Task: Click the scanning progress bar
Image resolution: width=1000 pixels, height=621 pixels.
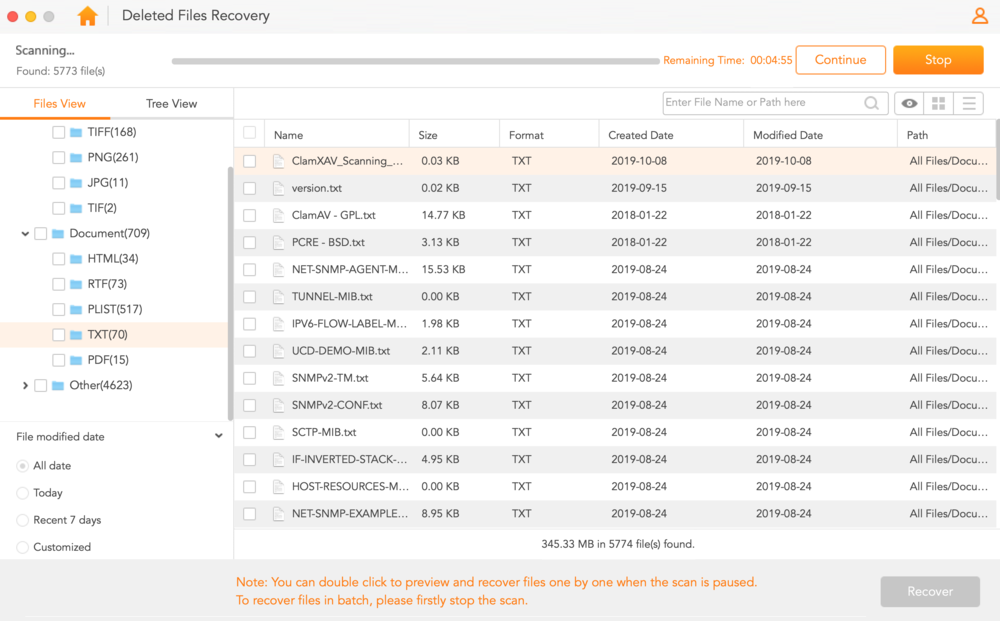Action: click(415, 61)
